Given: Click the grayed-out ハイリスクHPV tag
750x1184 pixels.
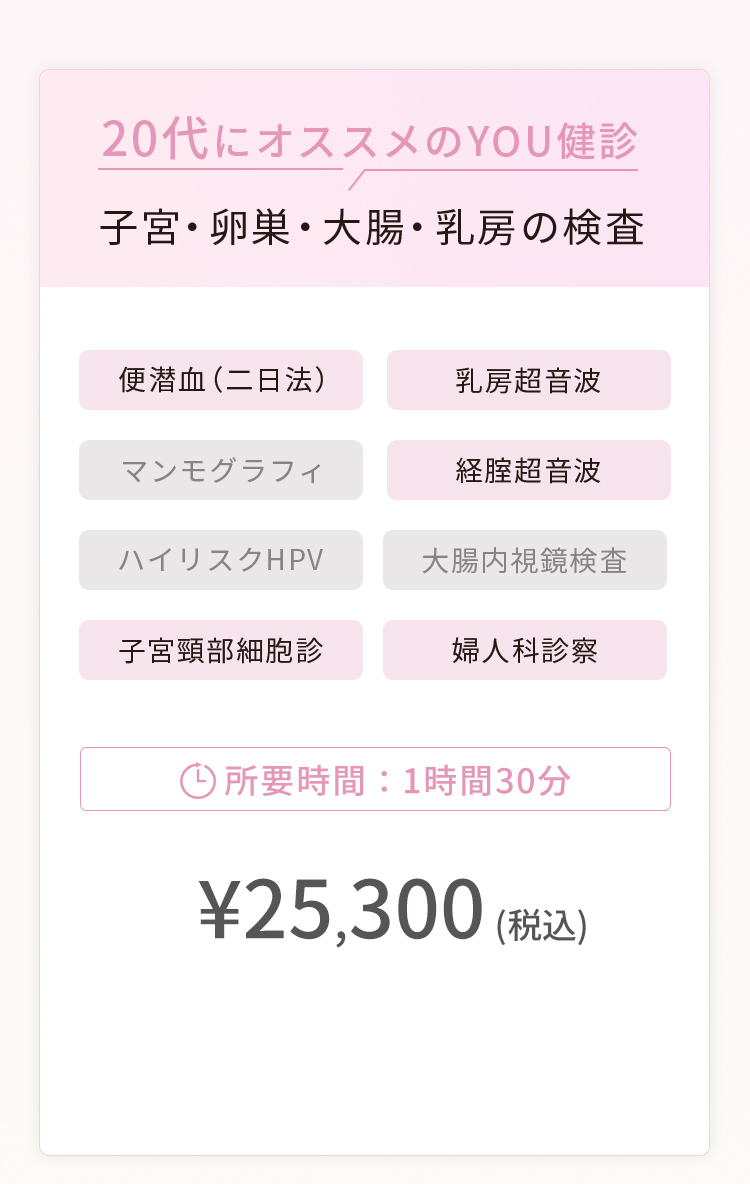Looking at the screenshot, I should click(x=221, y=560).
